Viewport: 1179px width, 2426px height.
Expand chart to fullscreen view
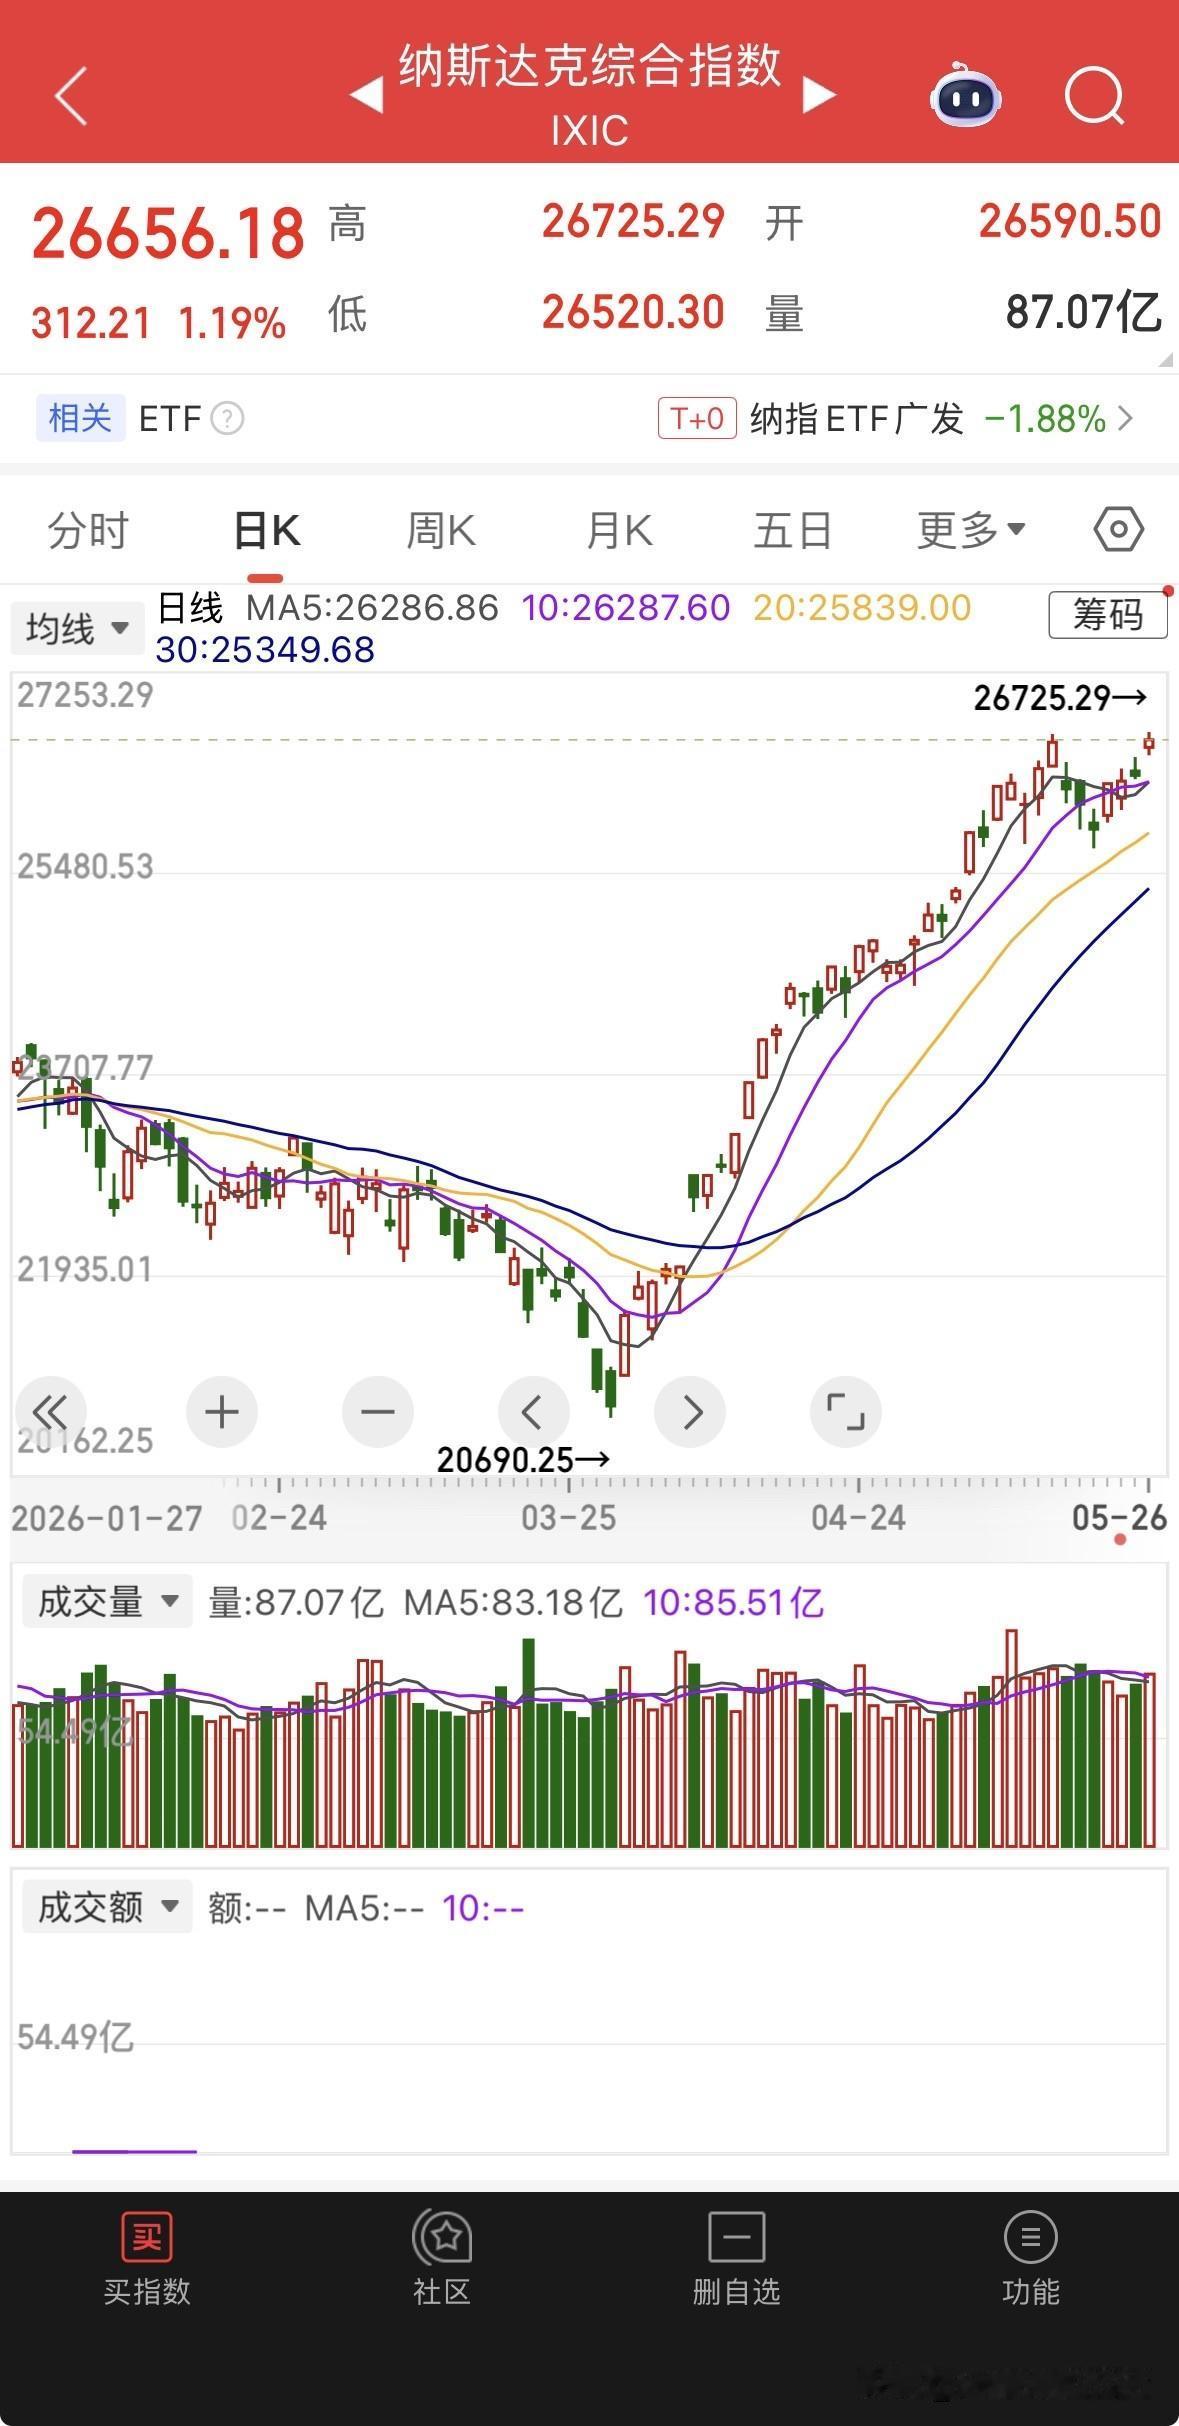[846, 1412]
